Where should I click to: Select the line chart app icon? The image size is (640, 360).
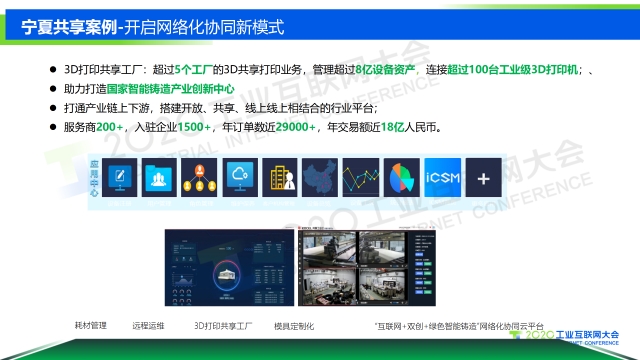[x=361, y=178]
